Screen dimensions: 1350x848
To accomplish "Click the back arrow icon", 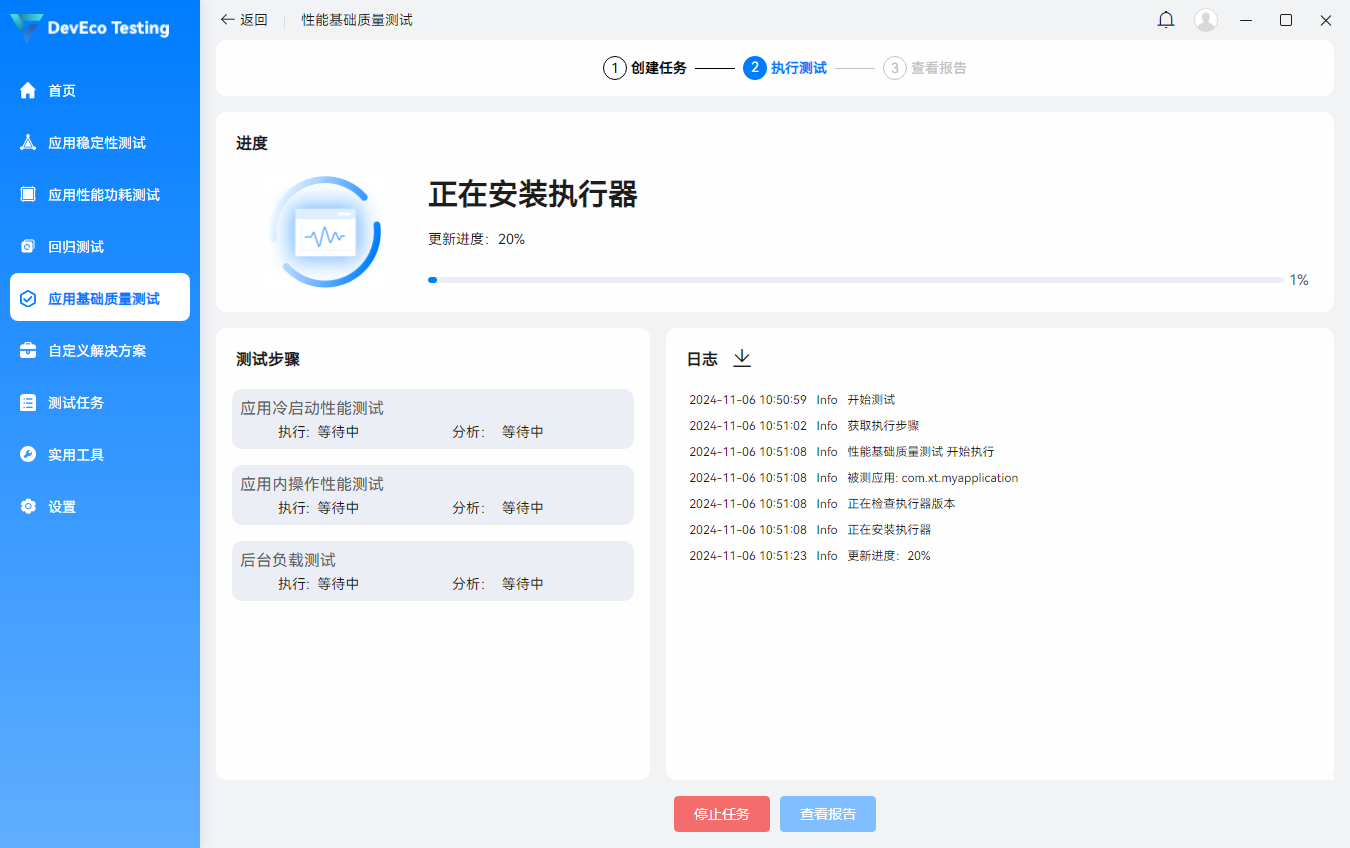I will pyautogui.click(x=228, y=20).
